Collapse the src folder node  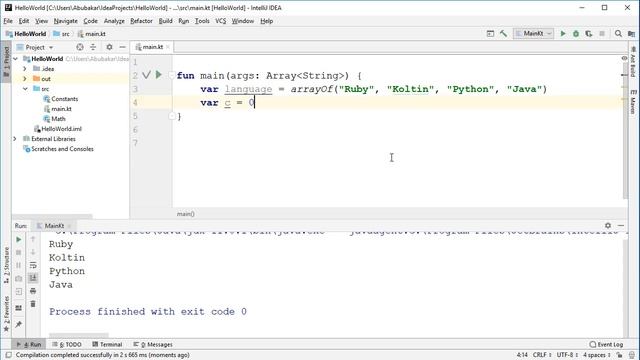click(x=25, y=89)
